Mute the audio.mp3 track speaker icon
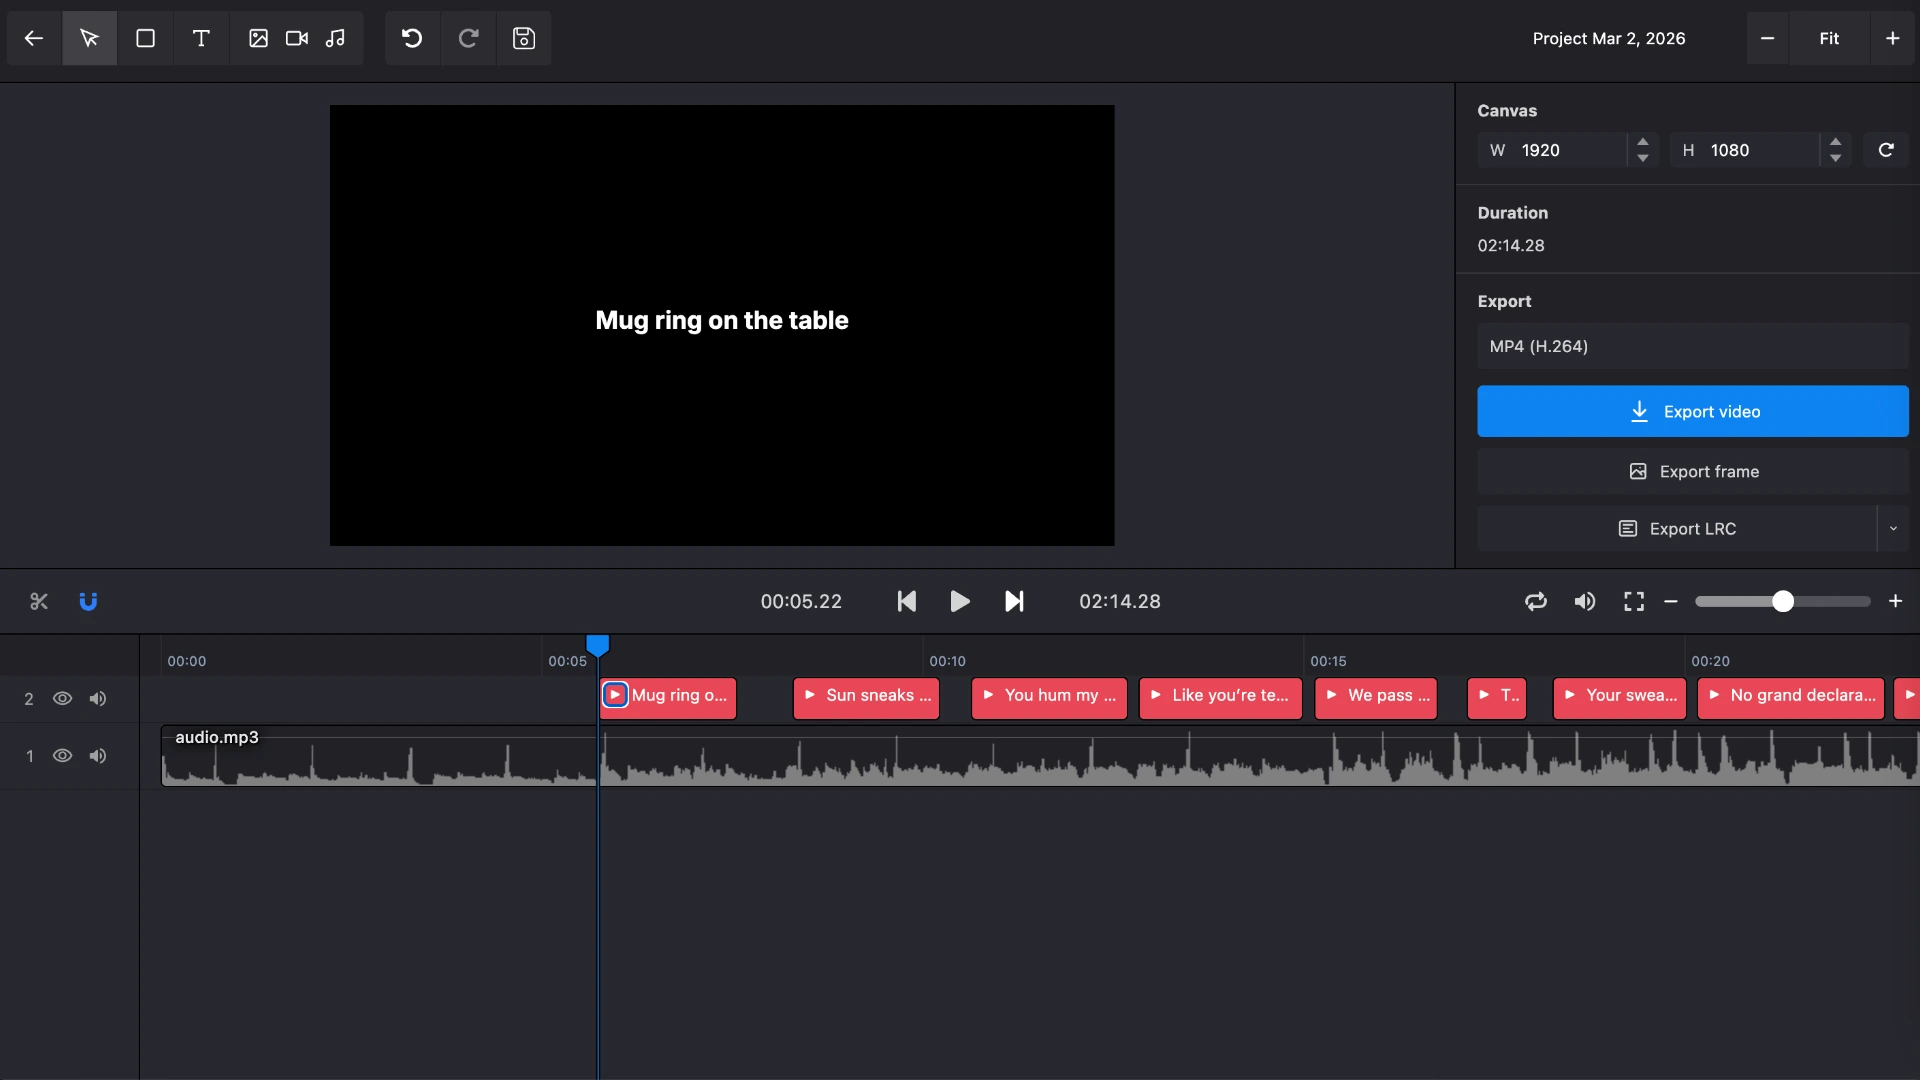 [x=97, y=756]
